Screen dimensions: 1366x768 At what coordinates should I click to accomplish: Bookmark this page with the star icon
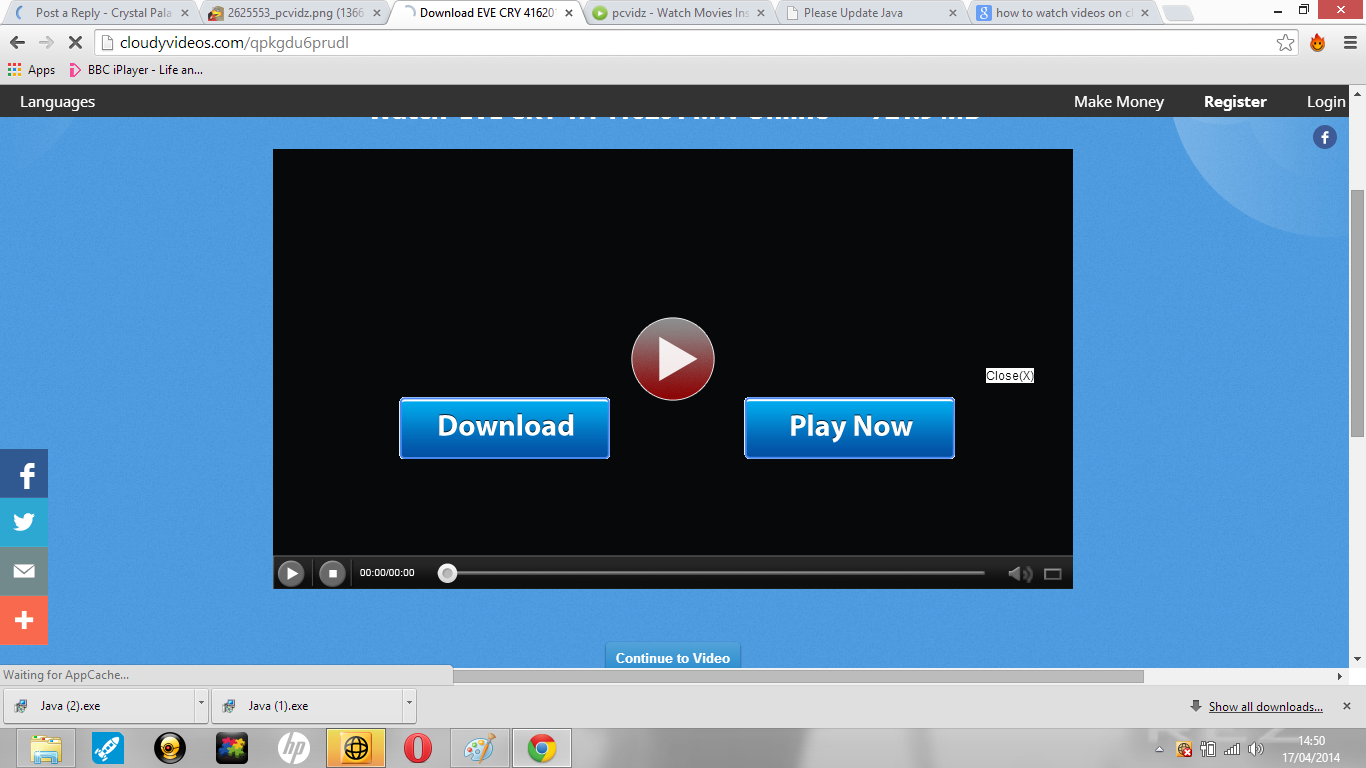[x=1285, y=43]
